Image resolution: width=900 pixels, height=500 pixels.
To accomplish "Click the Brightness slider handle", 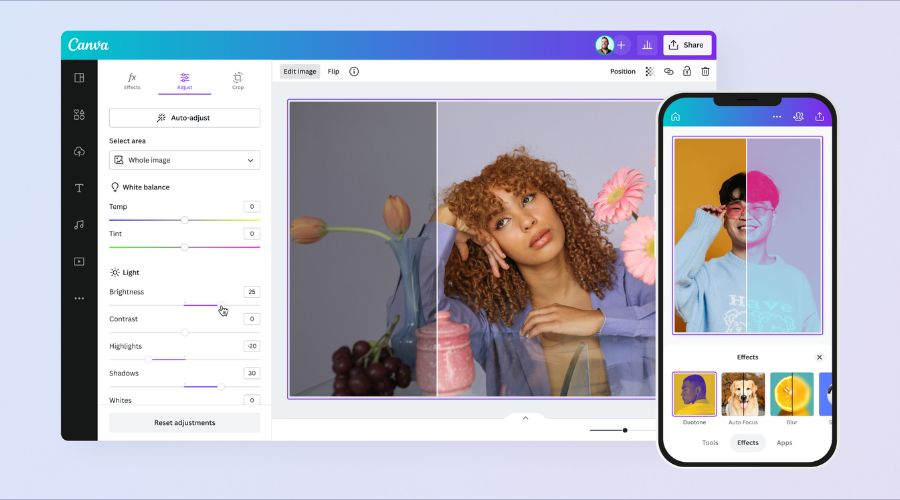I will 221,305.
